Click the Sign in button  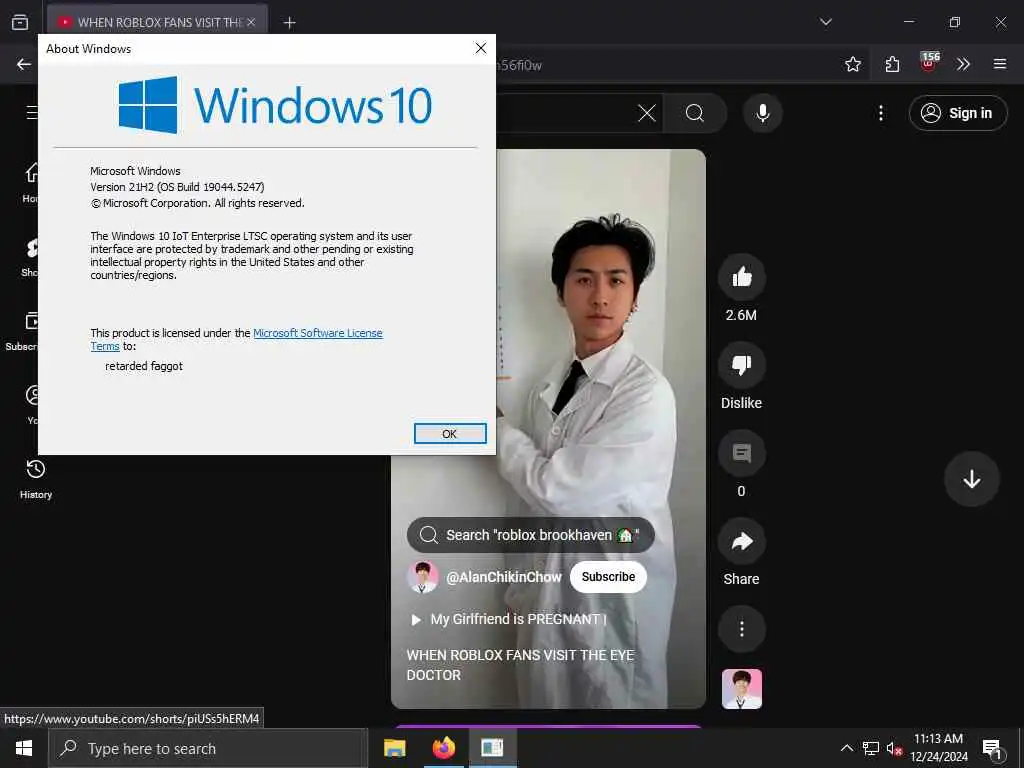coord(957,113)
